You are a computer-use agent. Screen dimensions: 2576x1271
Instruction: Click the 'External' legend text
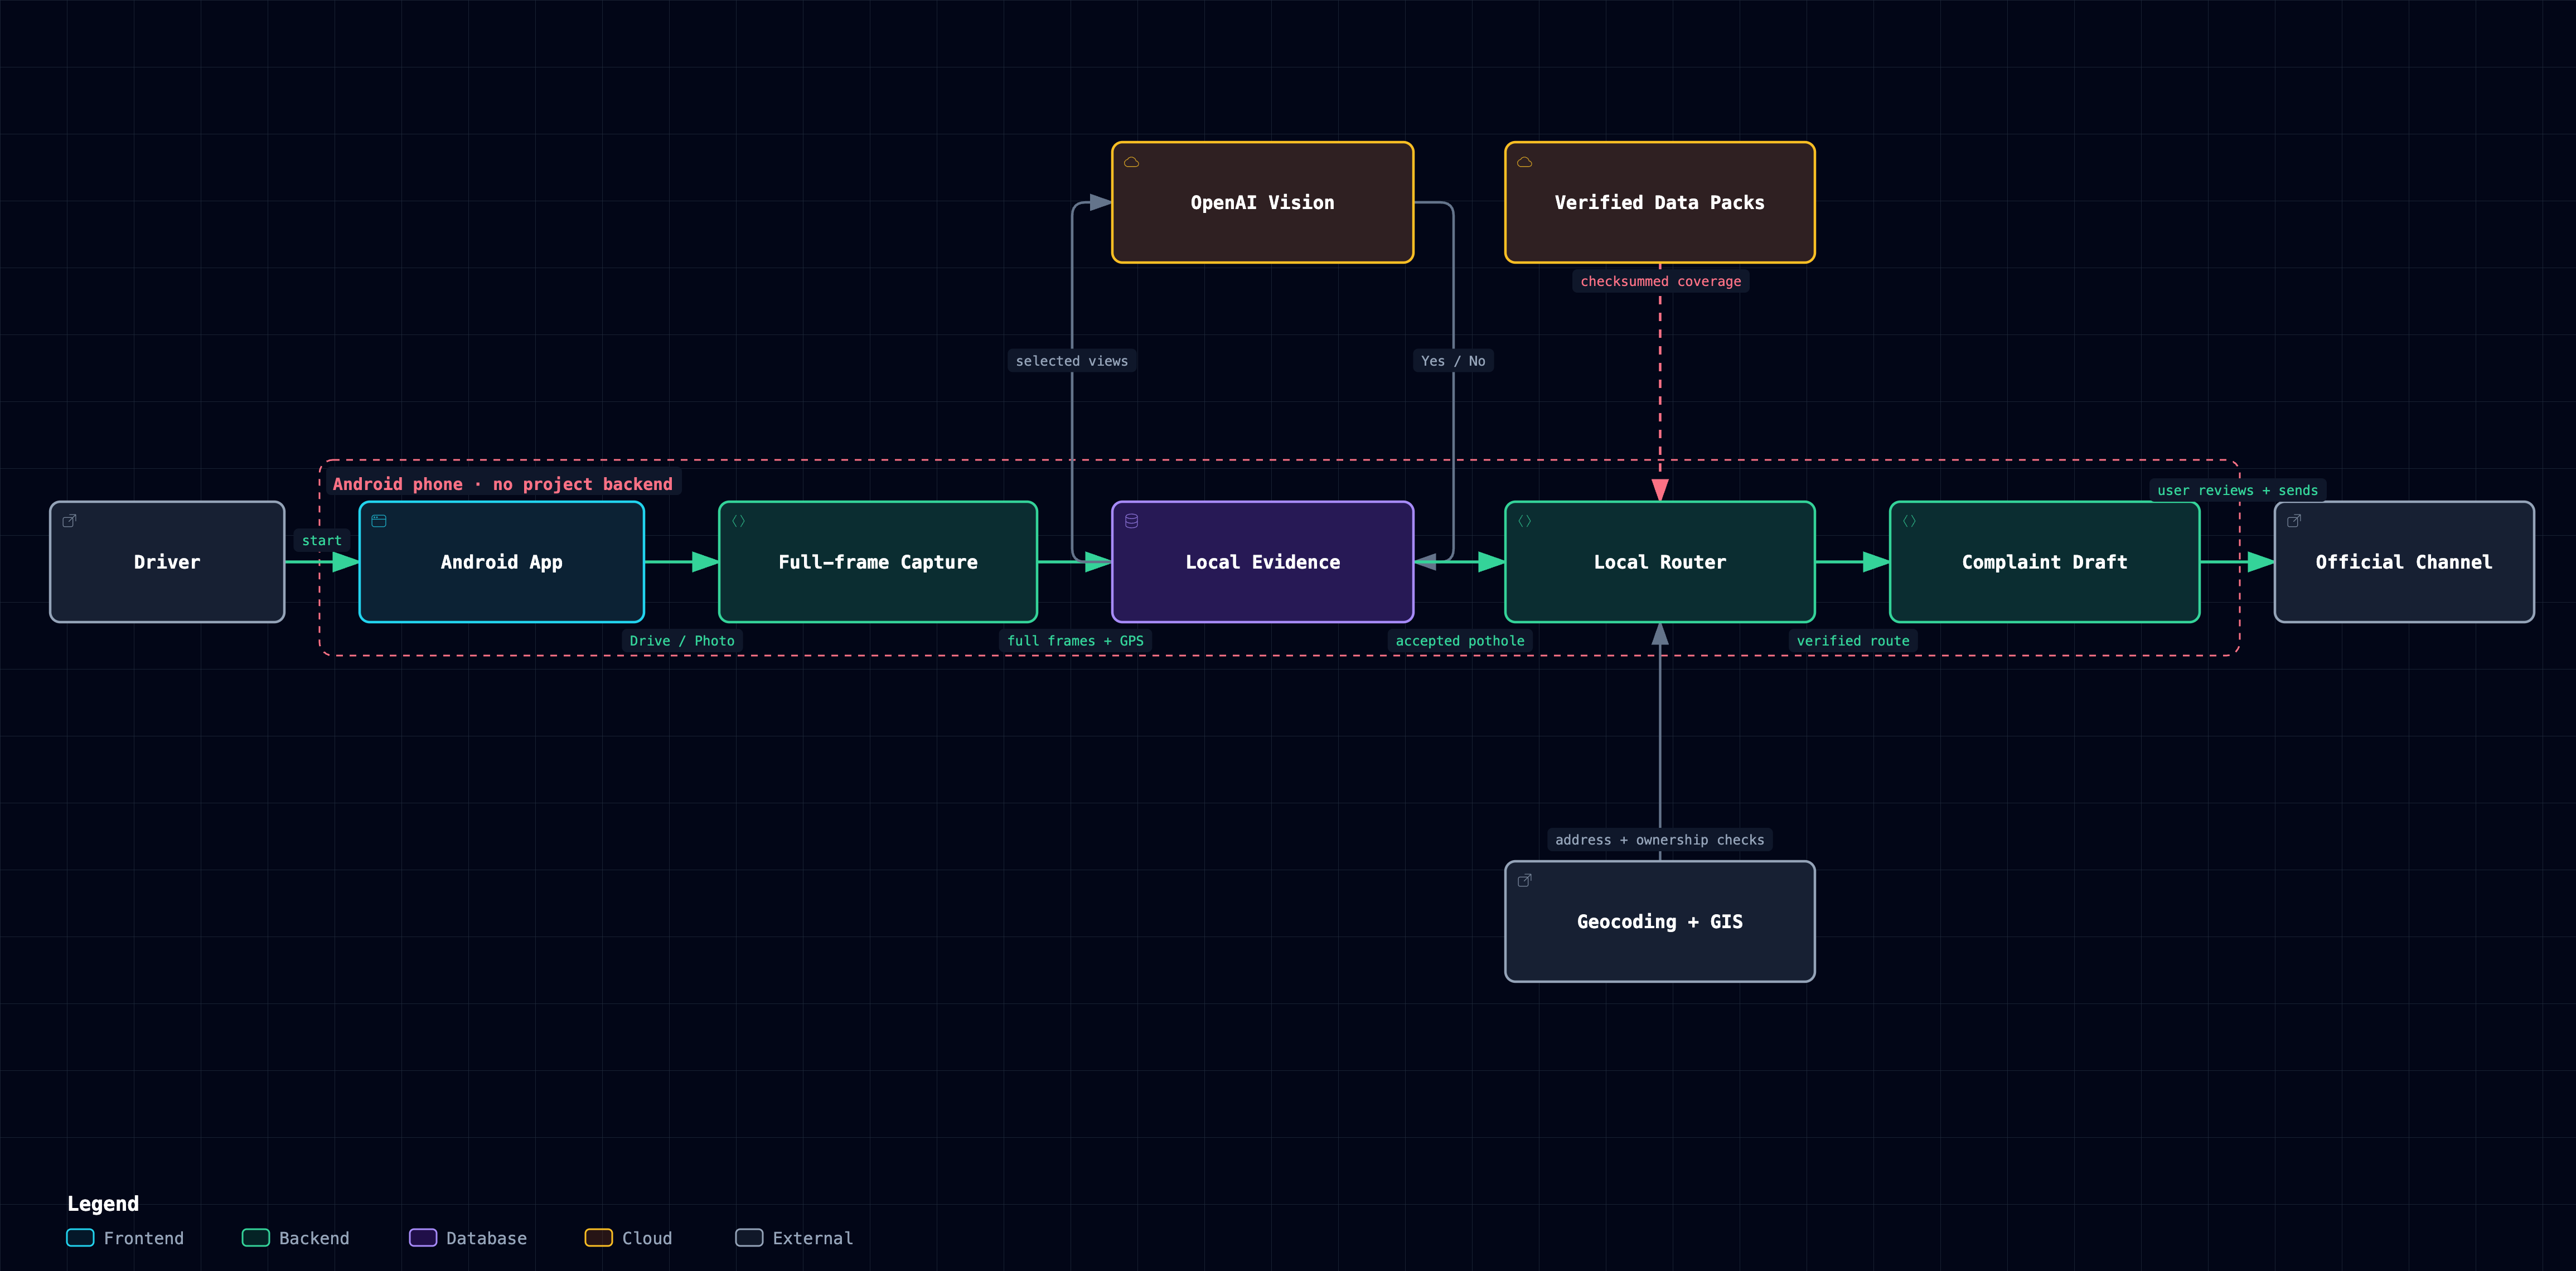click(x=813, y=1238)
